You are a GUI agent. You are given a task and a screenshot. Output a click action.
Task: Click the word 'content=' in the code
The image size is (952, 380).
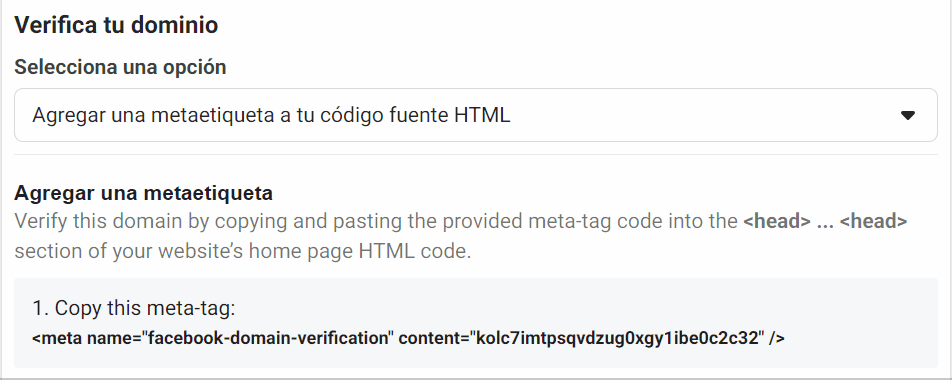pyautogui.click(x=434, y=338)
